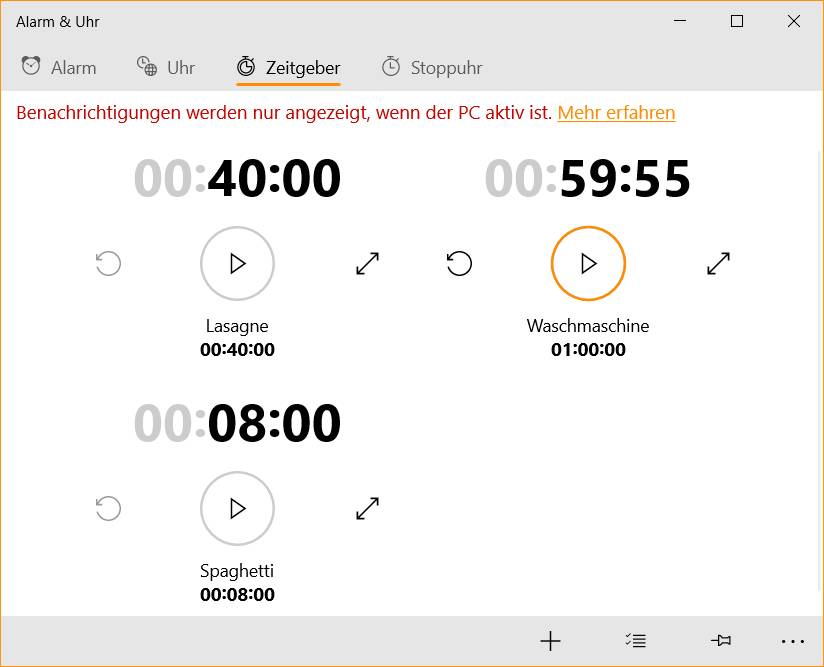The width and height of the screenshot is (824, 667).
Task: Open the timer edit mode
Action: click(636, 641)
